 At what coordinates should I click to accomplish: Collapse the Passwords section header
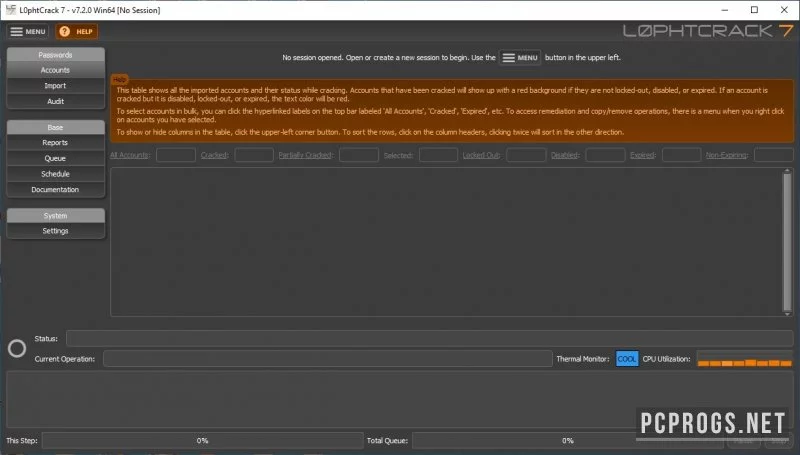click(56, 55)
